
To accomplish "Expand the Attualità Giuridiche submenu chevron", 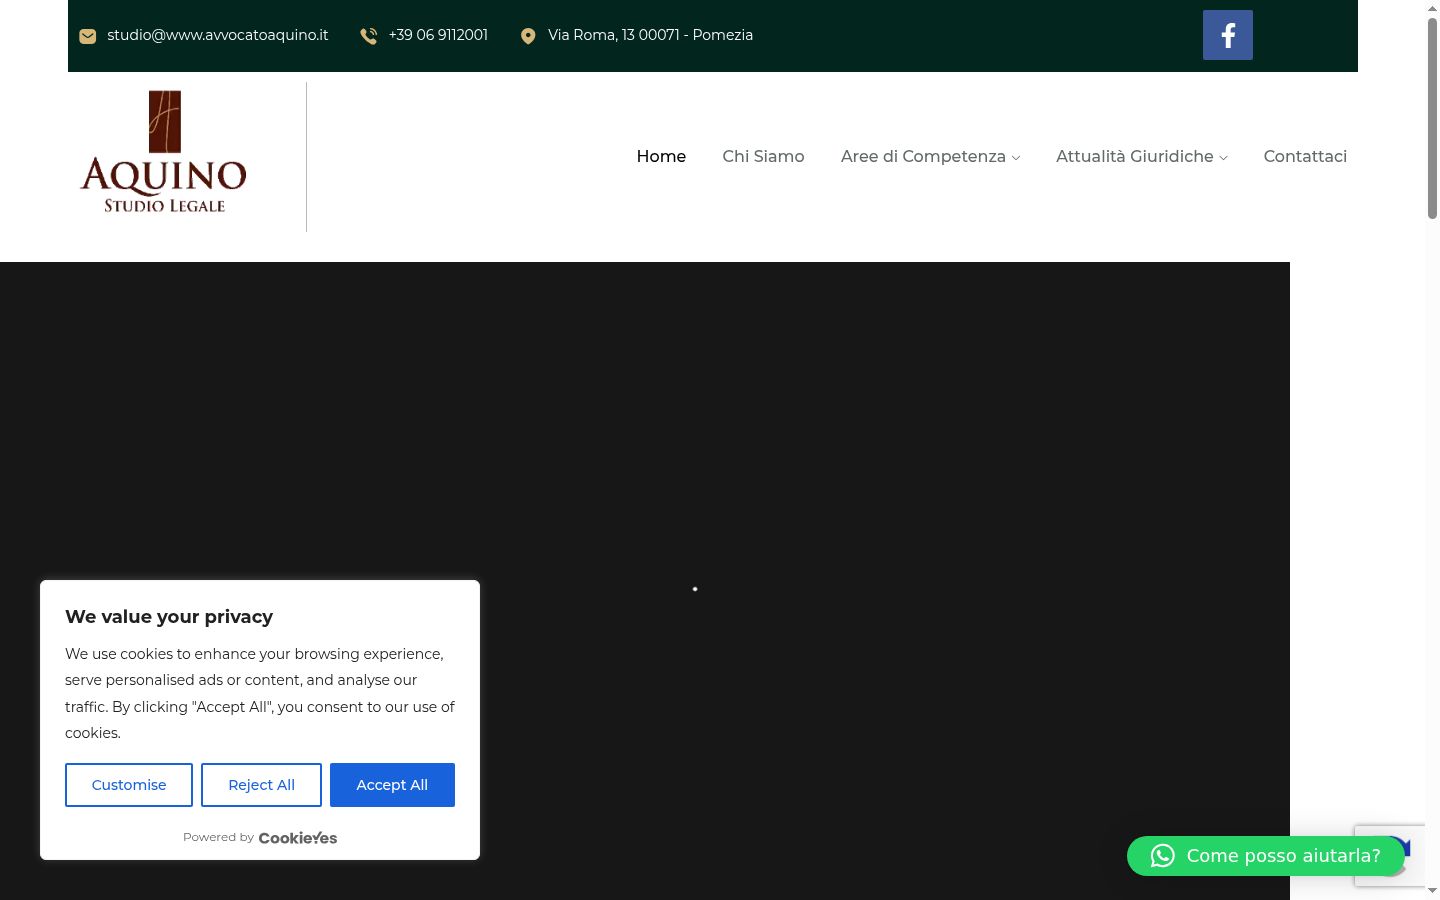I will pos(1223,158).
